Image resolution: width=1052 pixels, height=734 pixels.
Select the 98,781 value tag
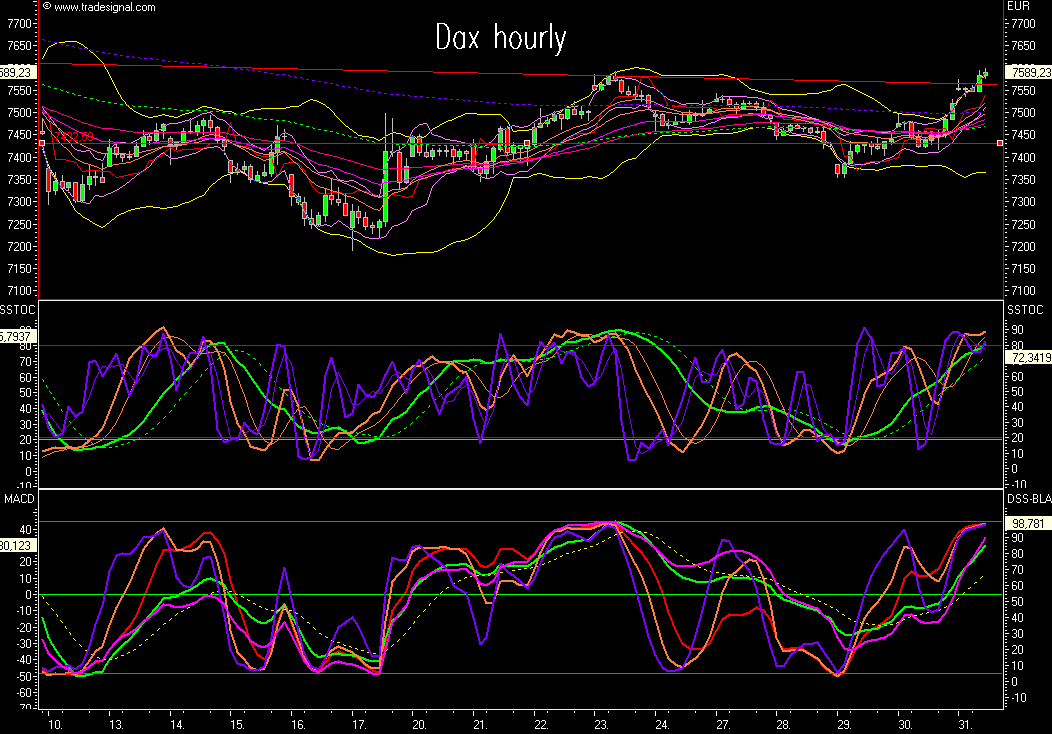pyautogui.click(x=1025, y=523)
